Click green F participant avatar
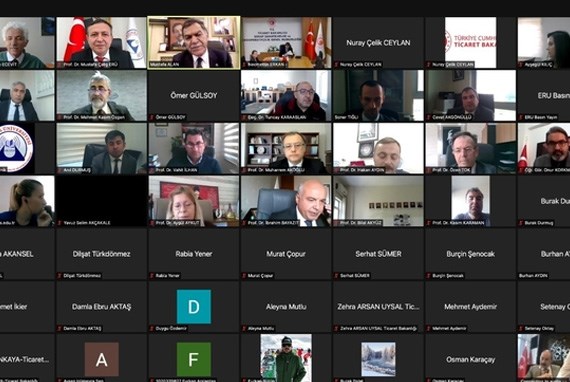Viewport: 570px width, 382px height. pos(194,359)
